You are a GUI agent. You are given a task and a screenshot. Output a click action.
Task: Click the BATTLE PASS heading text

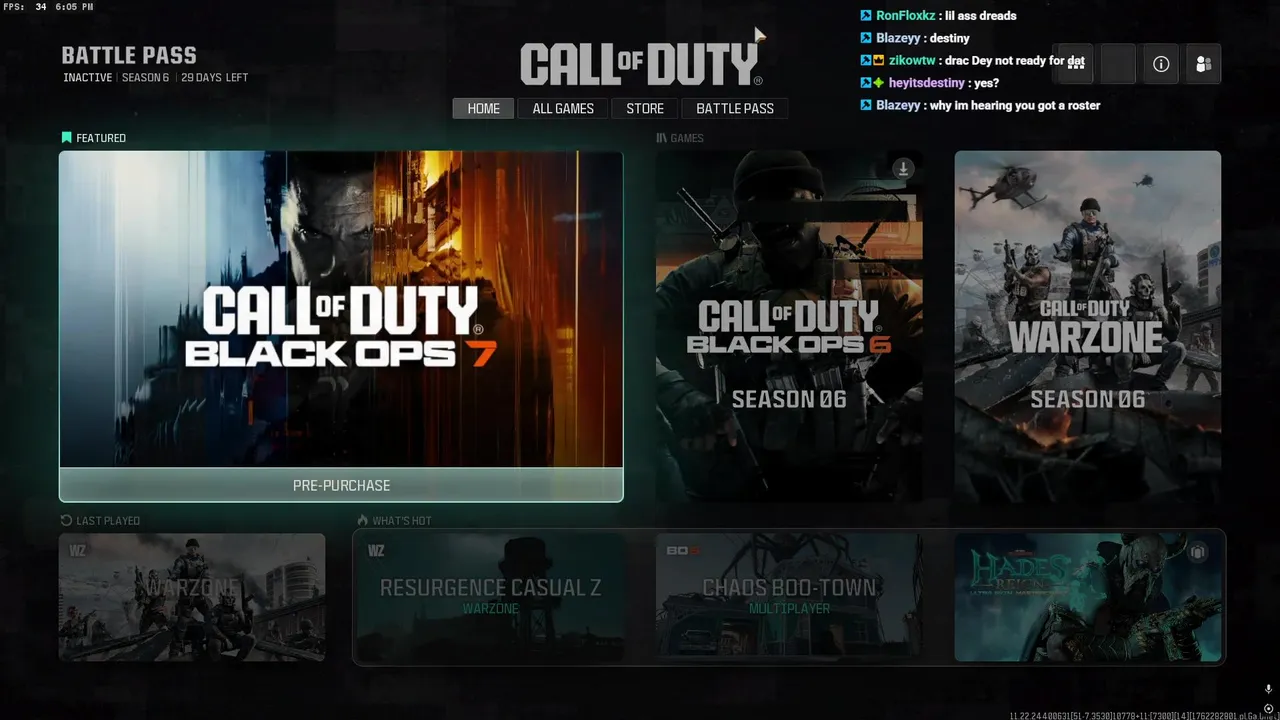coord(129,56)
